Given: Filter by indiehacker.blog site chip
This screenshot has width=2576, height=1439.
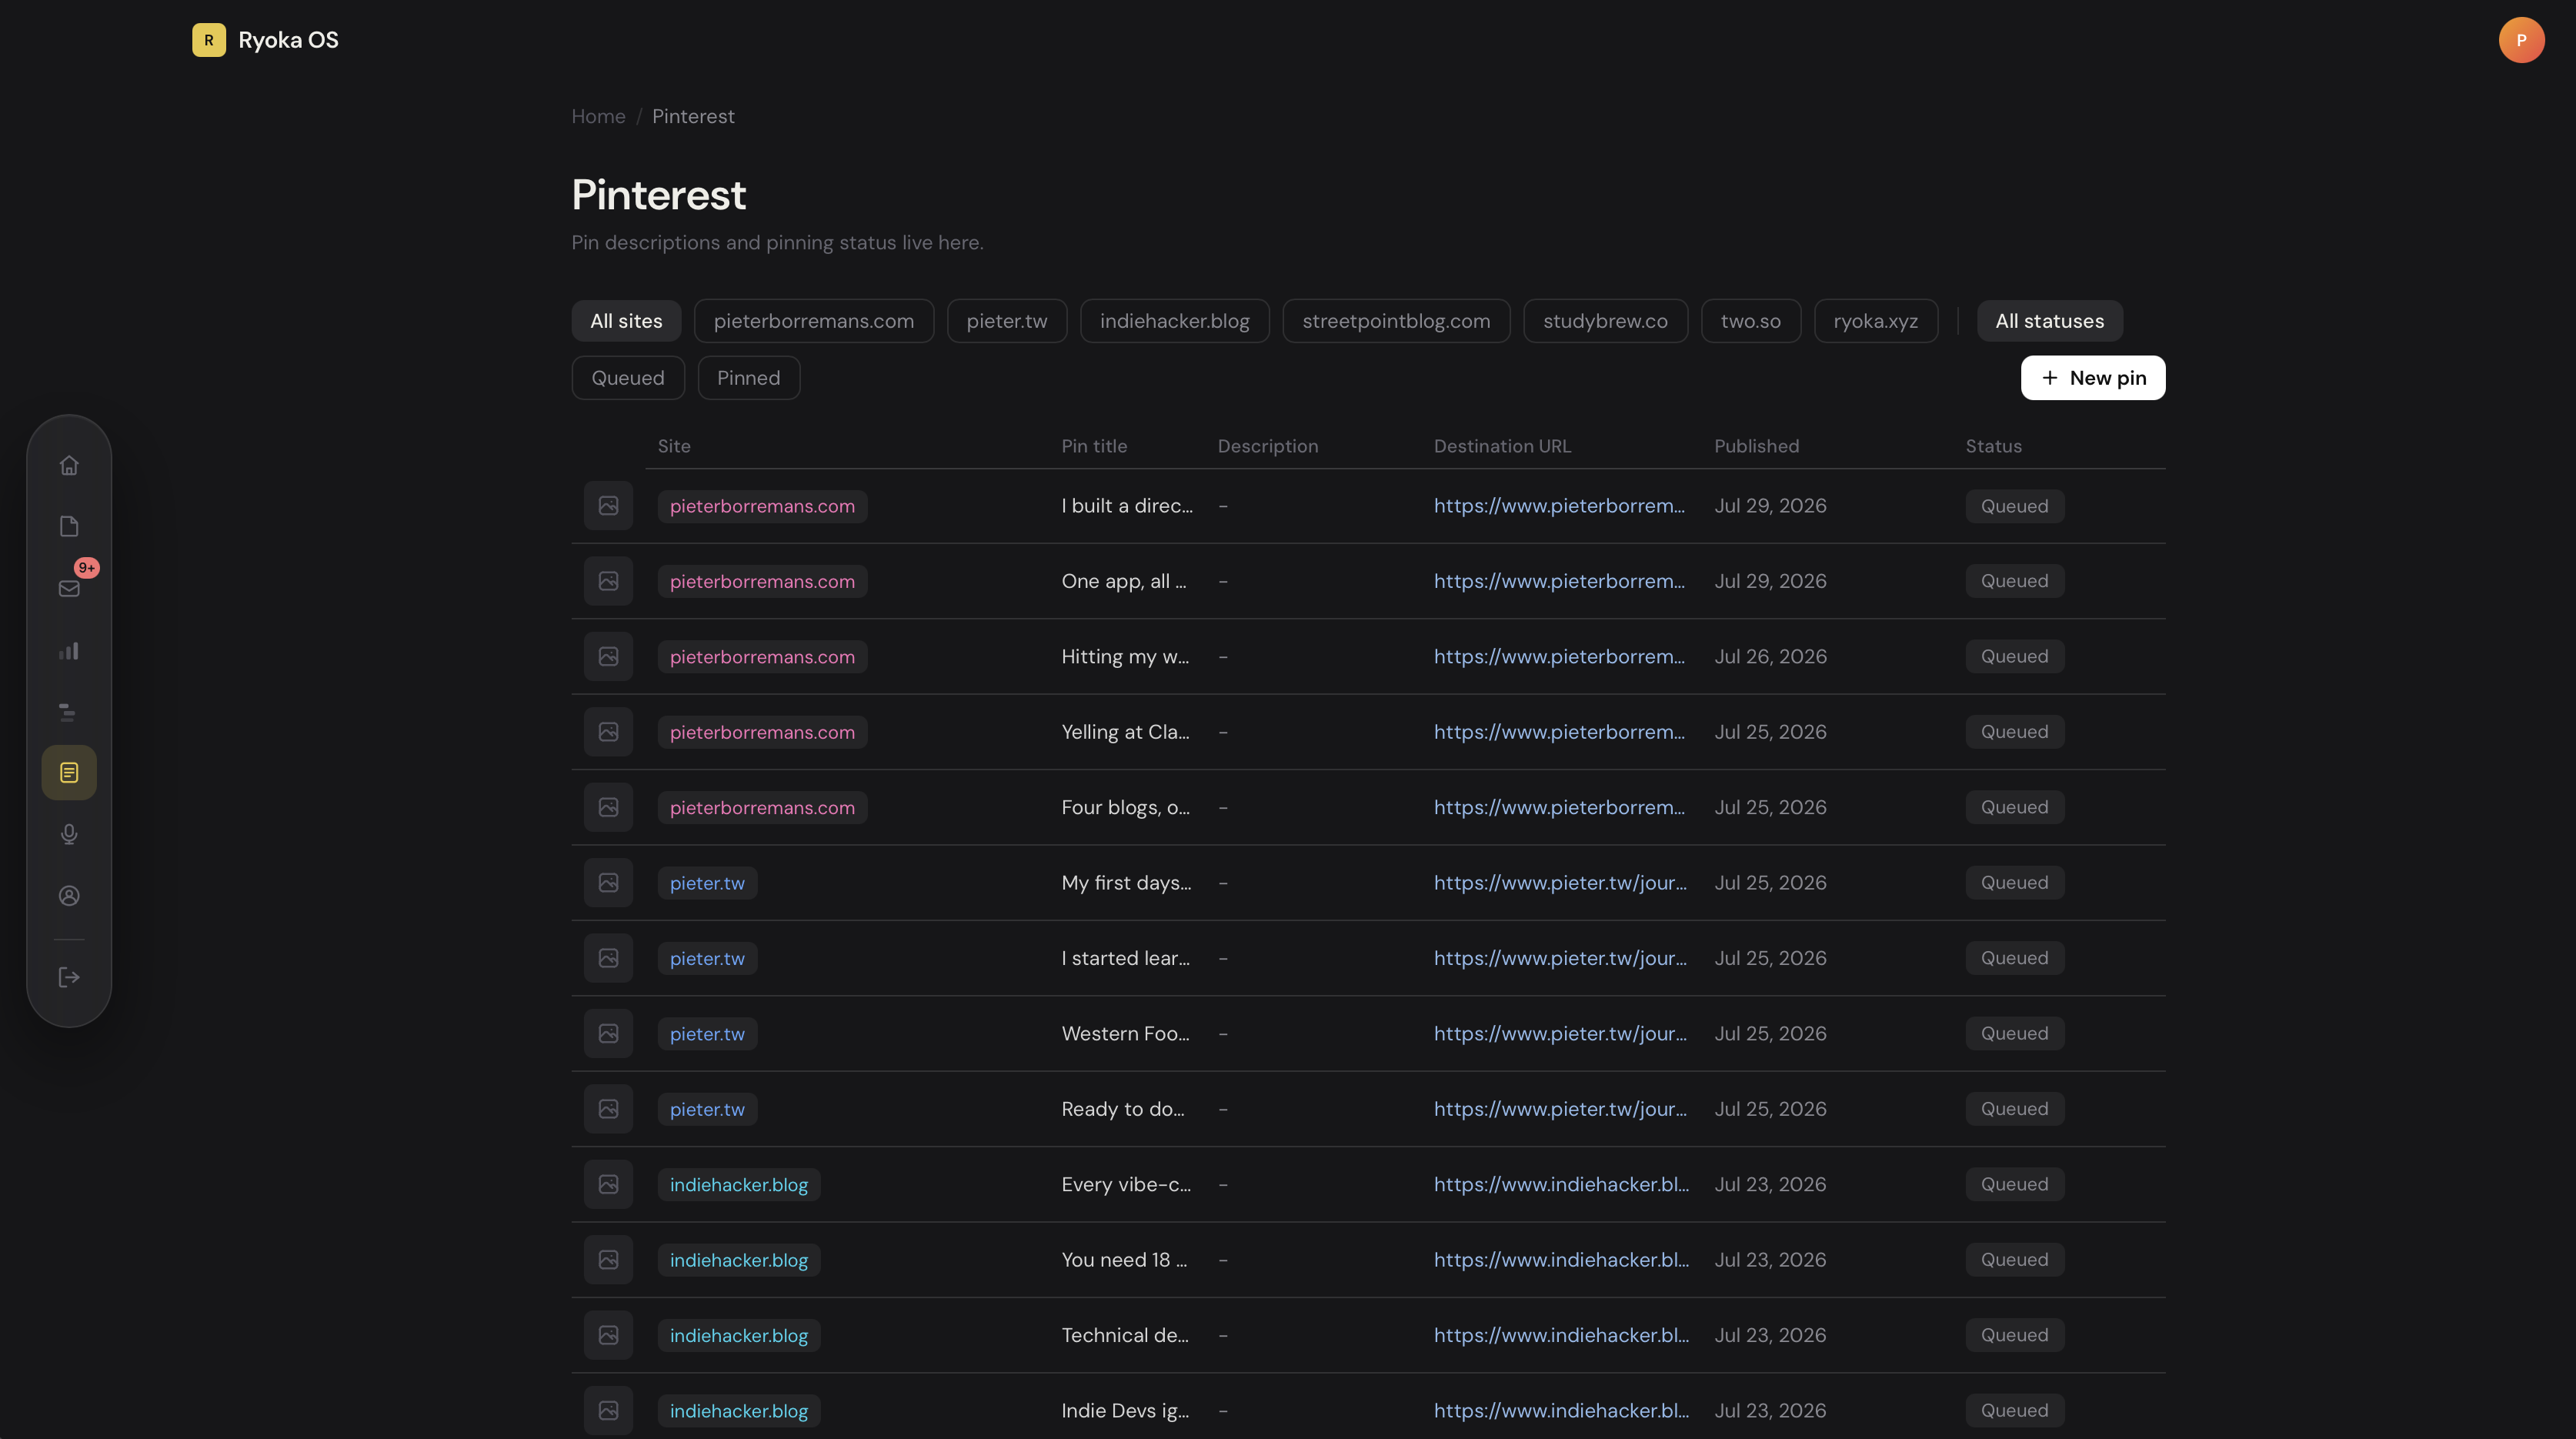Looking at the screenshot, I should pyautogui.click(x=1174, y=321).
